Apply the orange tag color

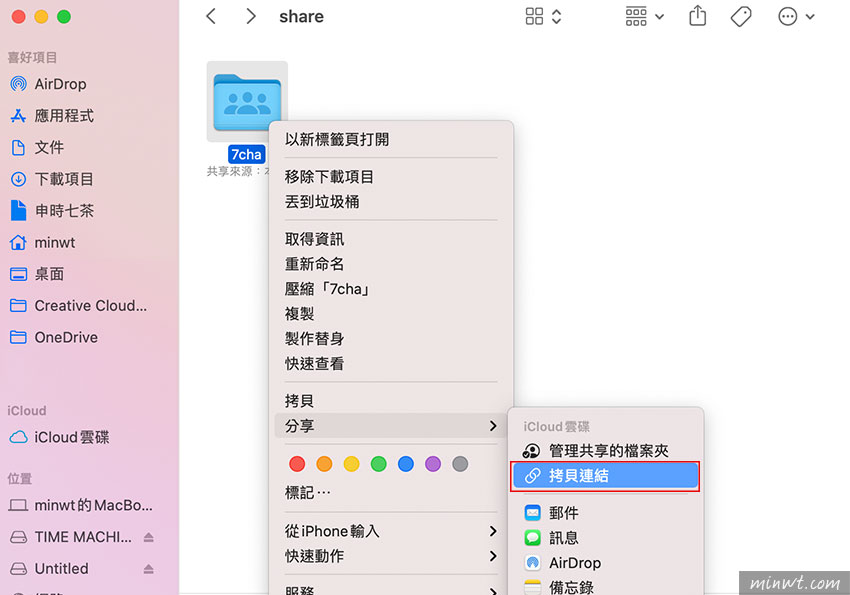(324, 464)
